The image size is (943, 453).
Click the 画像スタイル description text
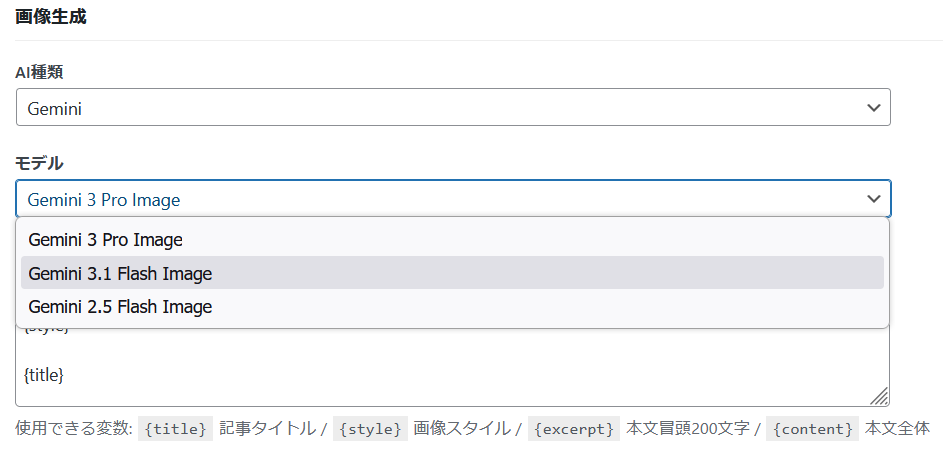(461, 429)
